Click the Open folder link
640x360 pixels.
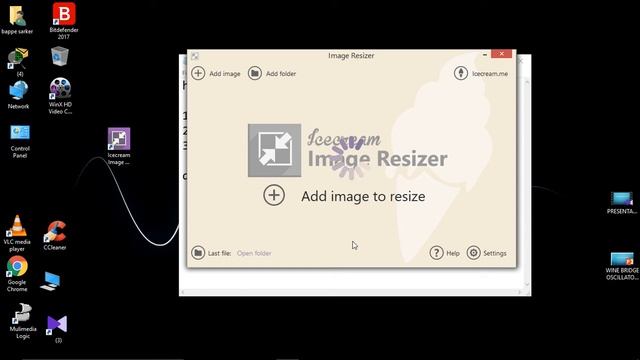click(x=254, y=253)
